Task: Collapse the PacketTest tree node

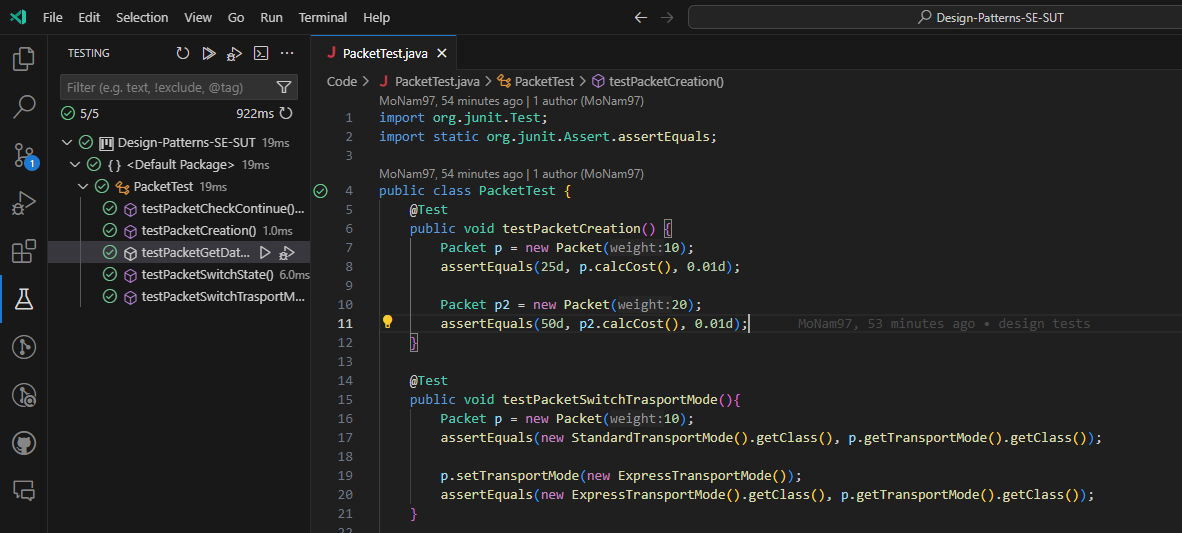Action: click(x=82, y=186)
